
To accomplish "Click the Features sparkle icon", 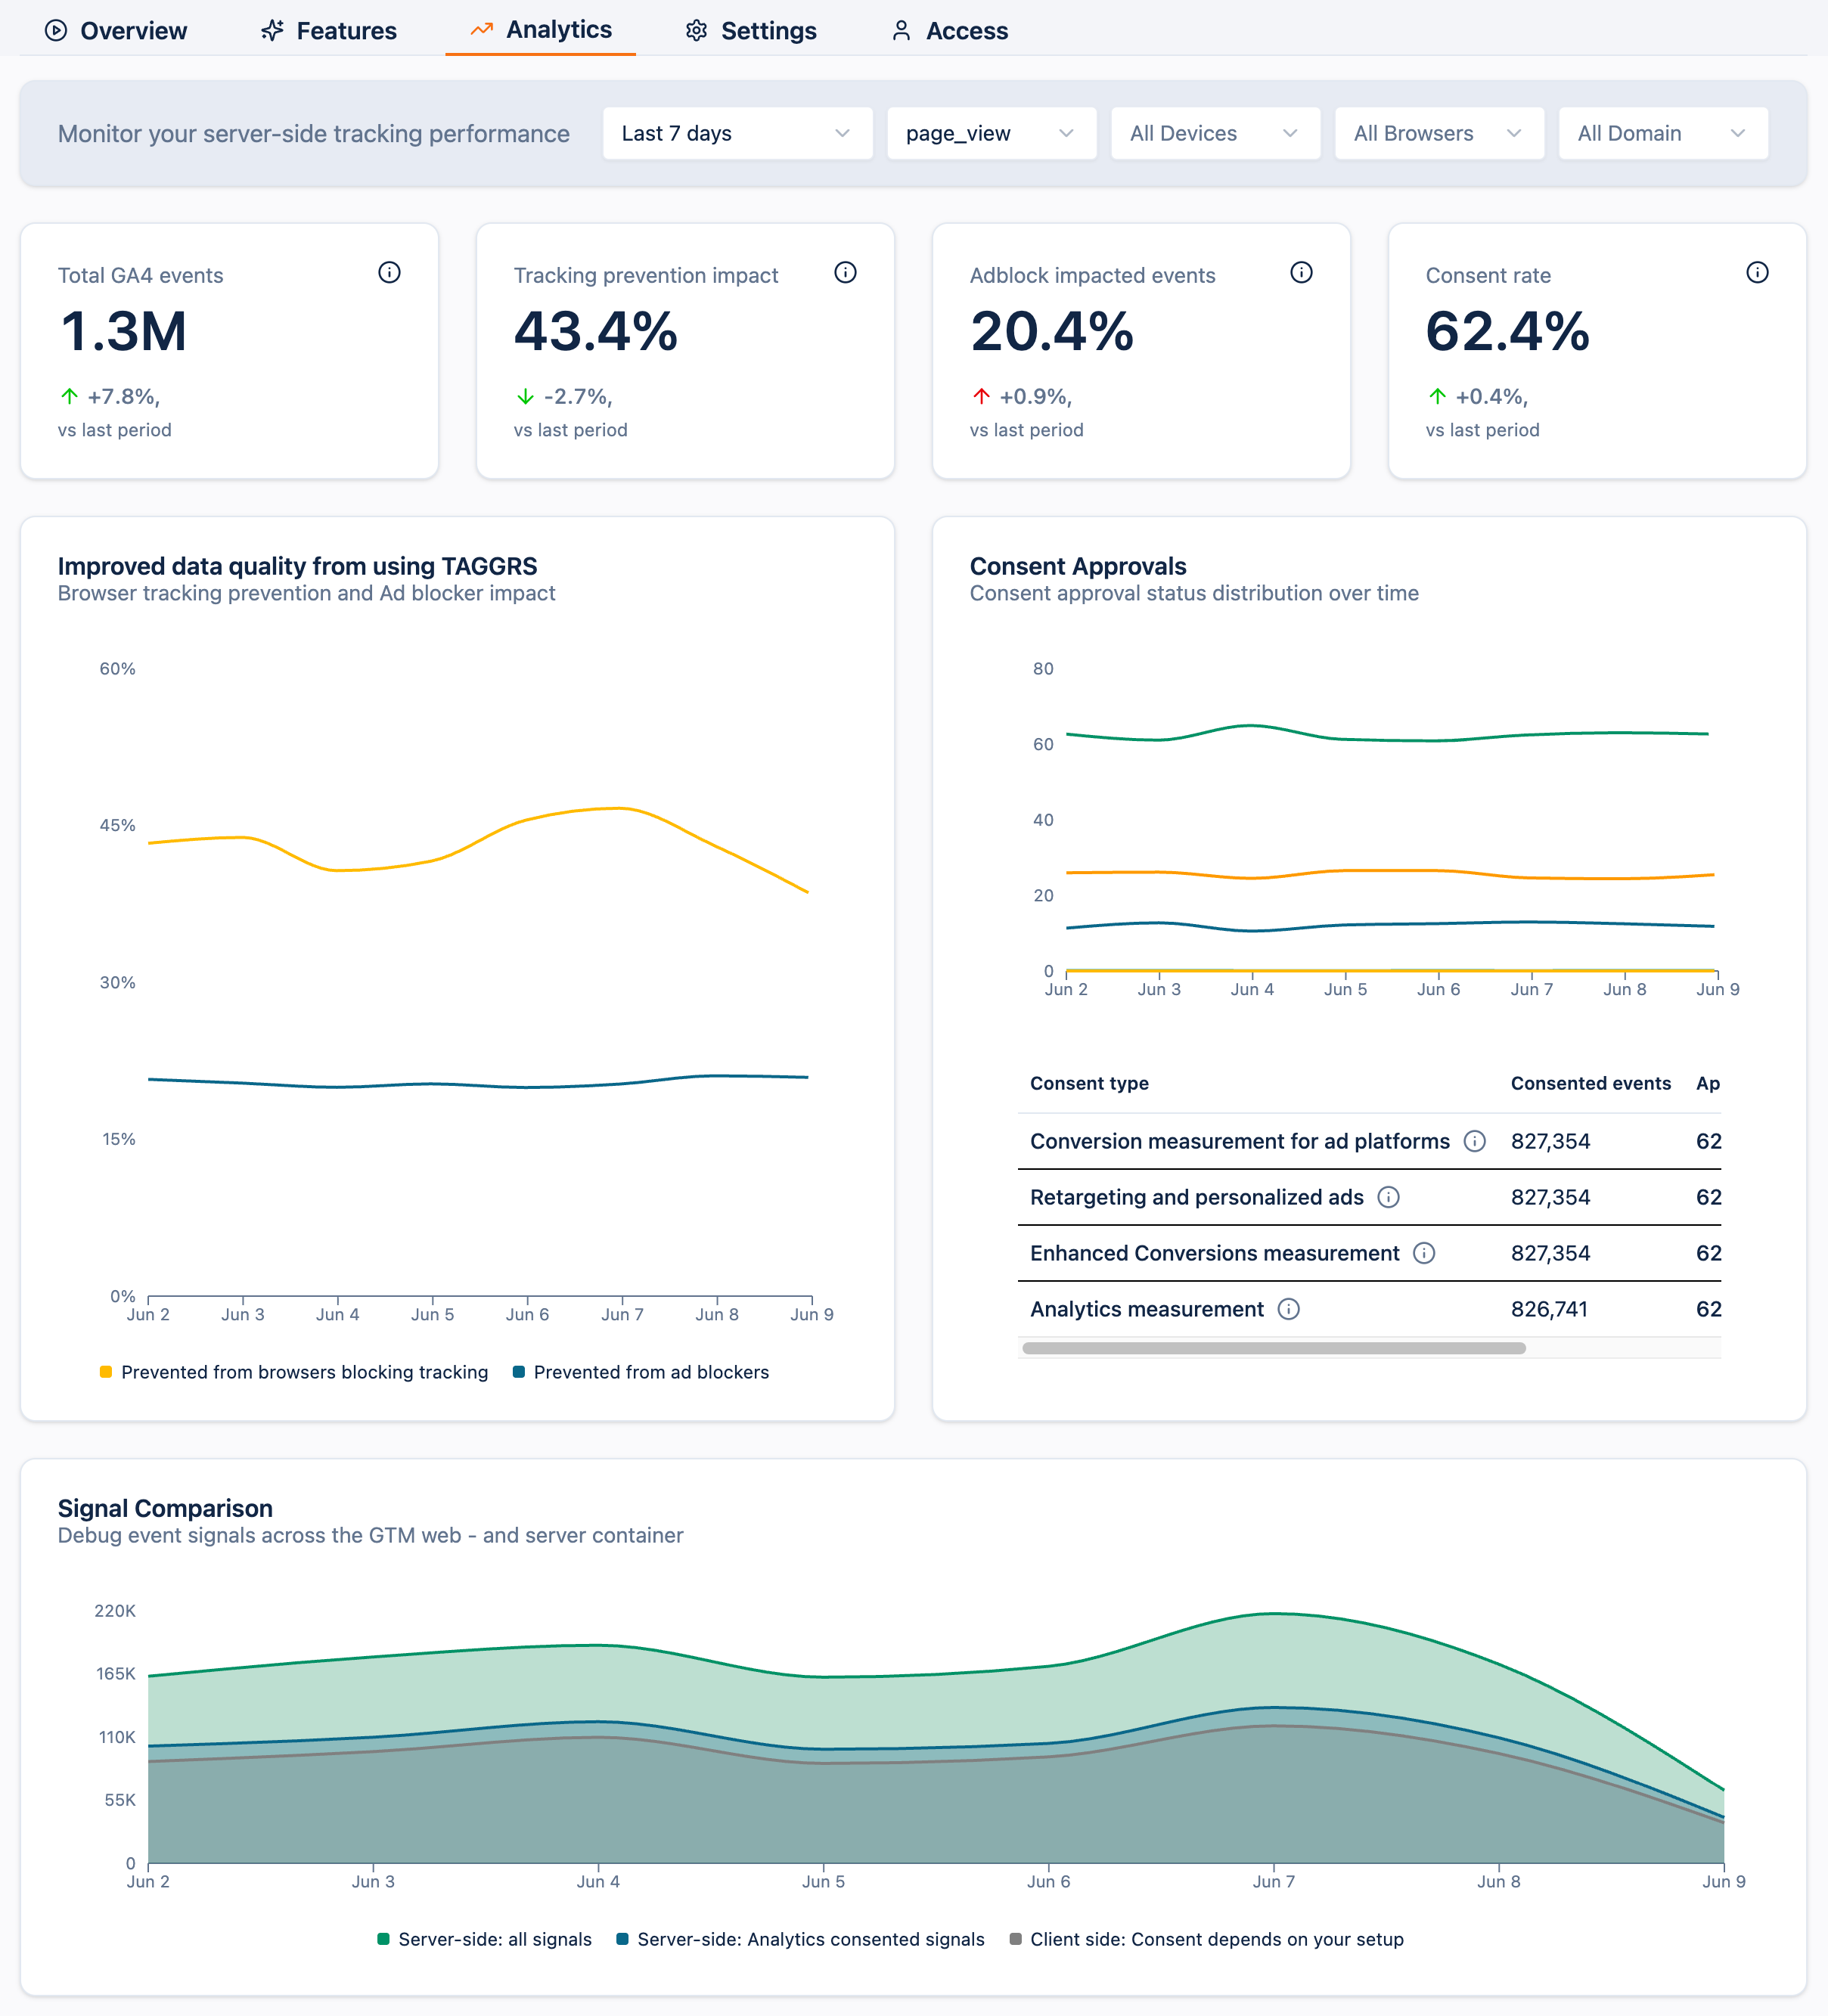I will click(x=272, y=31).
